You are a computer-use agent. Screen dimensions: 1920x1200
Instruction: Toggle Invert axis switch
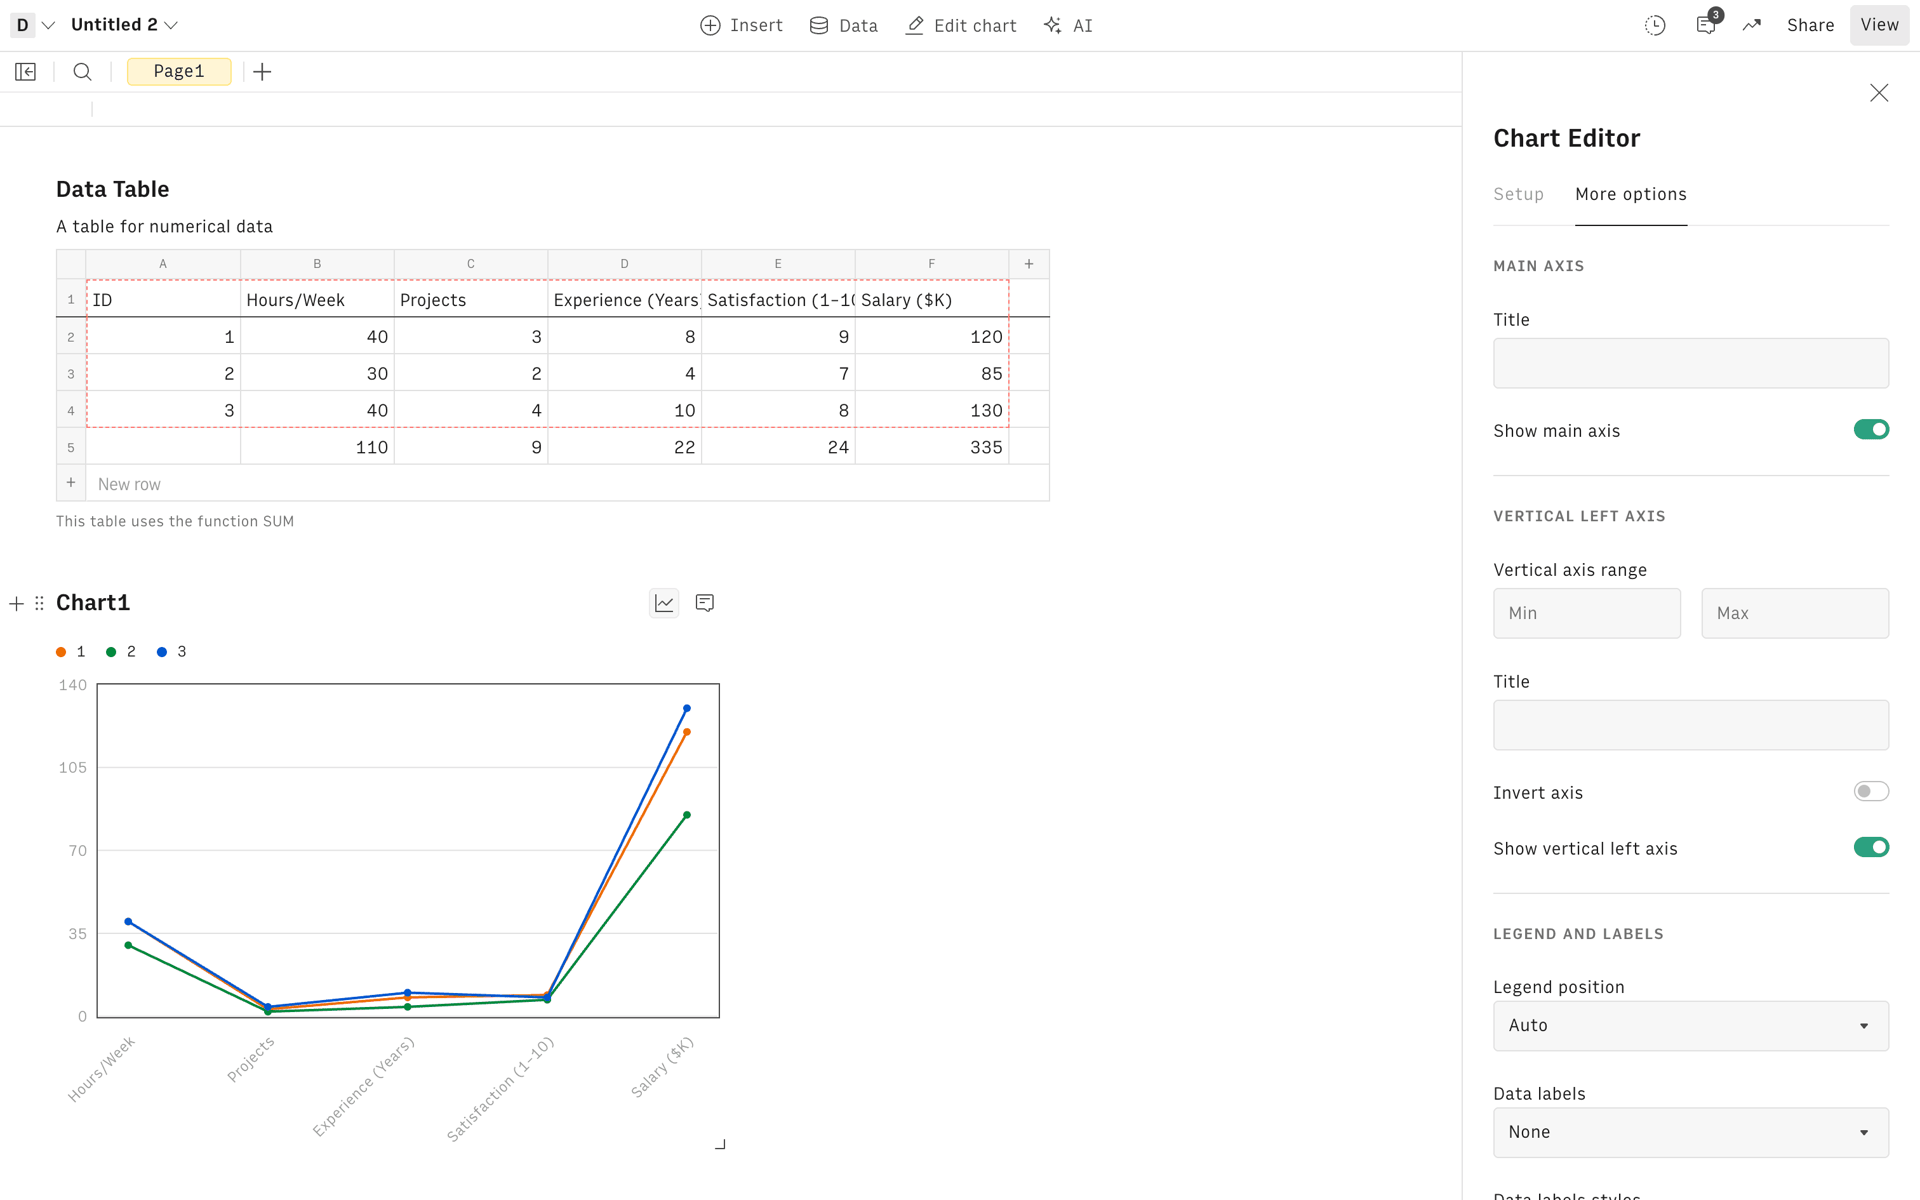pyautogui.click(x=1871, y=792)
